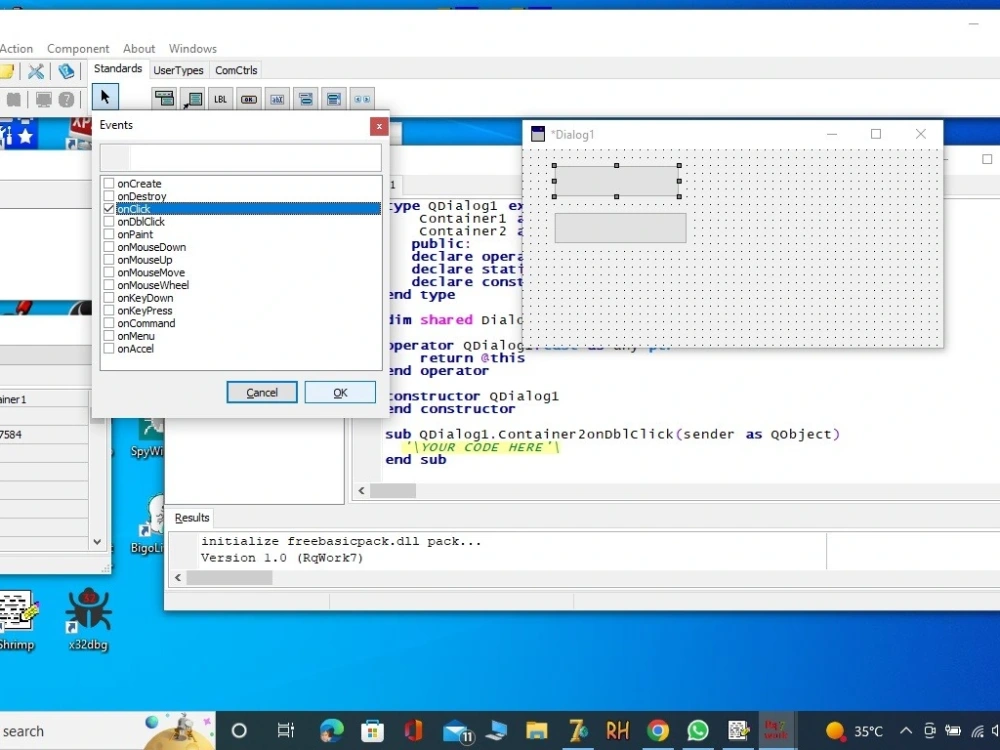
Task: Select the abX textbox control tool
Action: [277, 98]
